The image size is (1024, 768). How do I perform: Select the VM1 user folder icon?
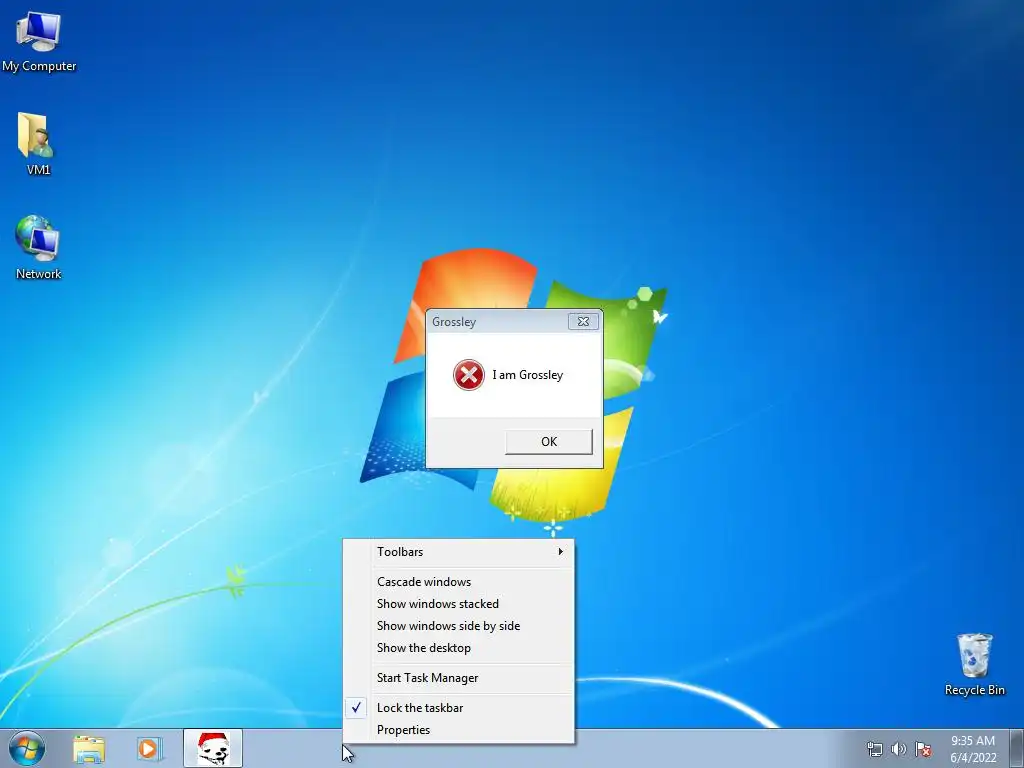(x=37, y=144)
